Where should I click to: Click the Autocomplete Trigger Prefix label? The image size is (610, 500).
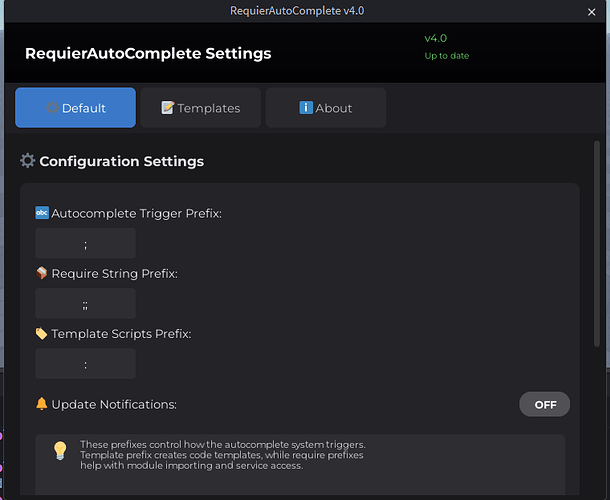[x=137, y=214]
